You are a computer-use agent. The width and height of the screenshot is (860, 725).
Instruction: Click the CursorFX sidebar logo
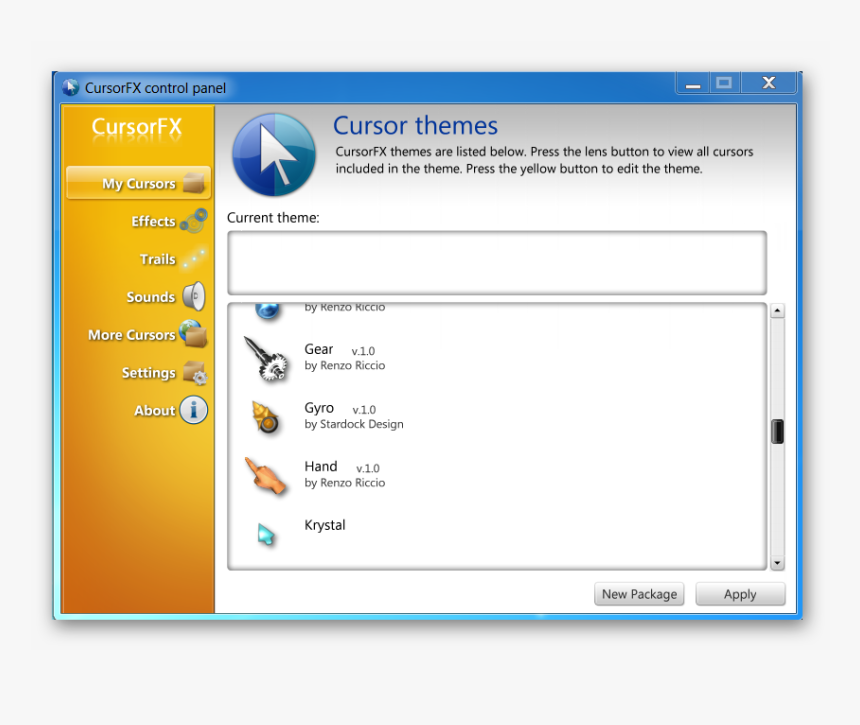point(137,127)
